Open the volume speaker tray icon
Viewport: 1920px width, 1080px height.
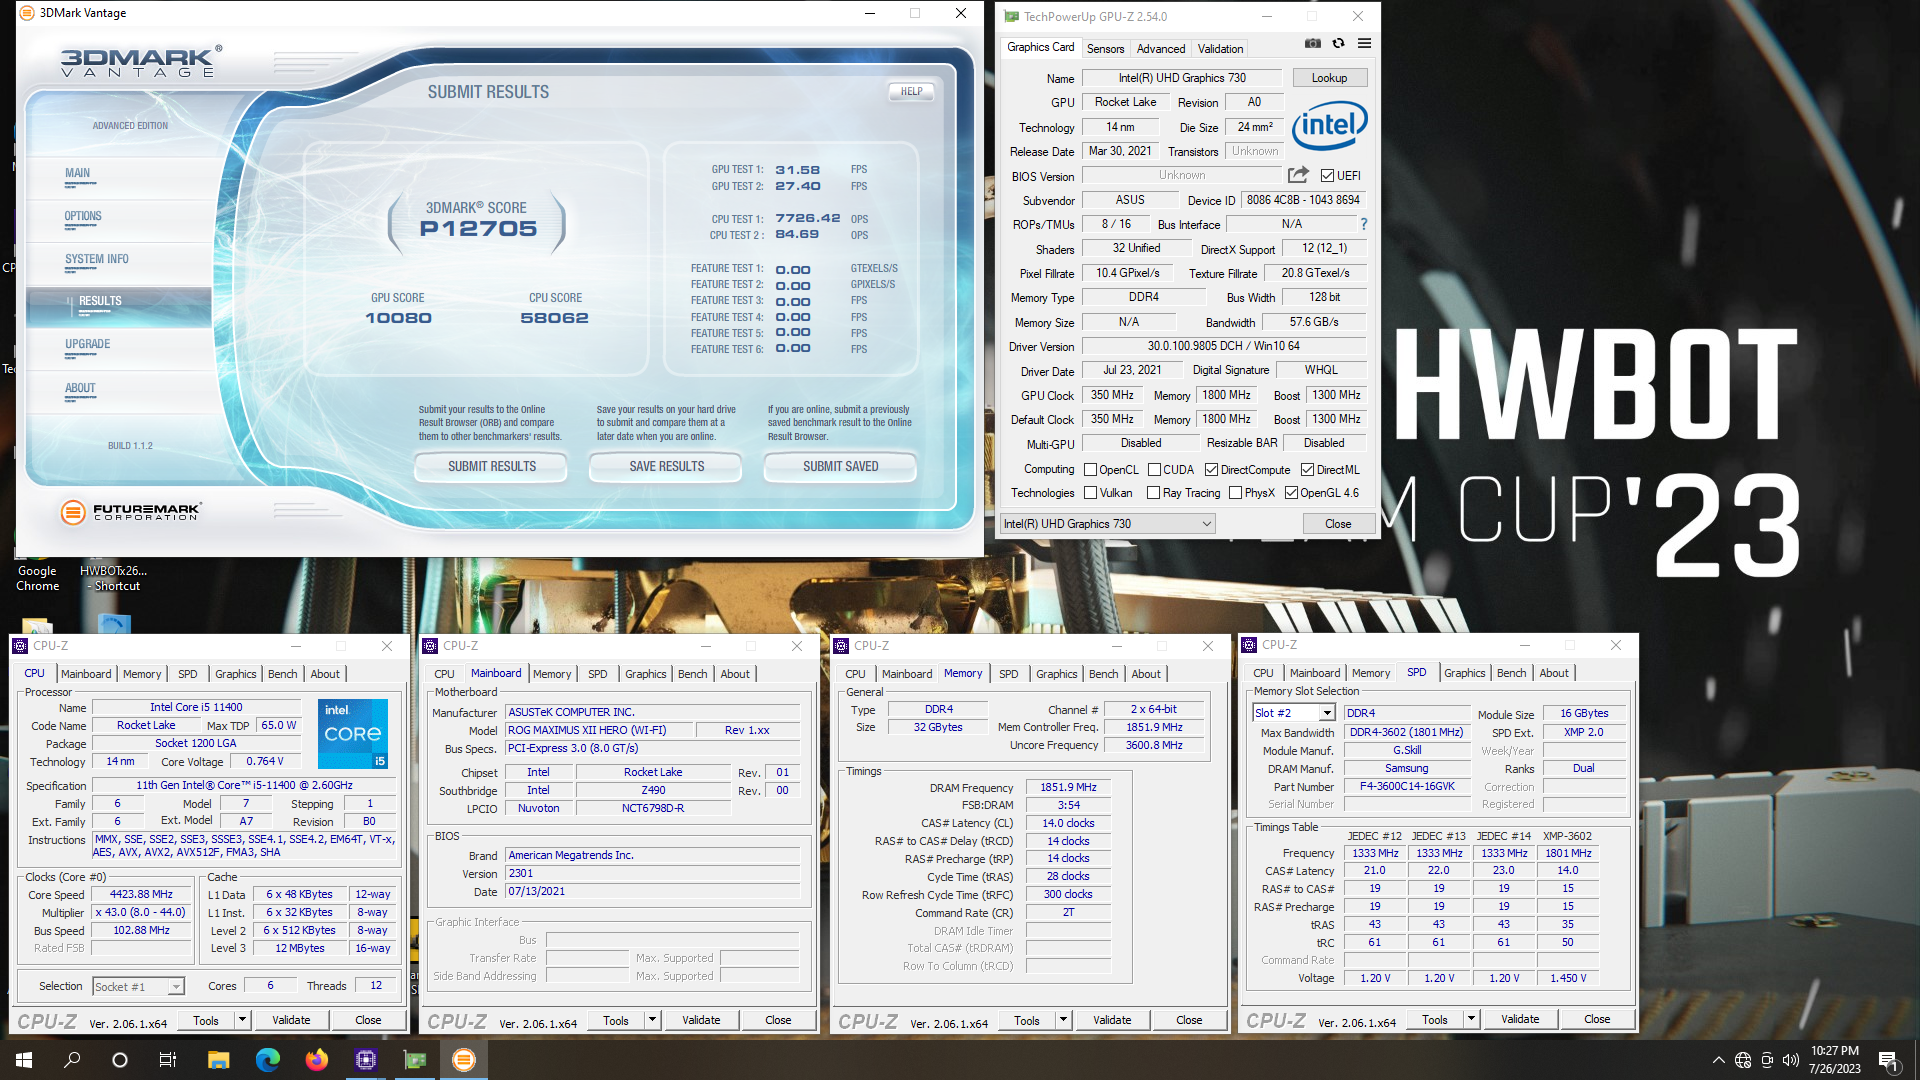click(x=1791, y=1060)
